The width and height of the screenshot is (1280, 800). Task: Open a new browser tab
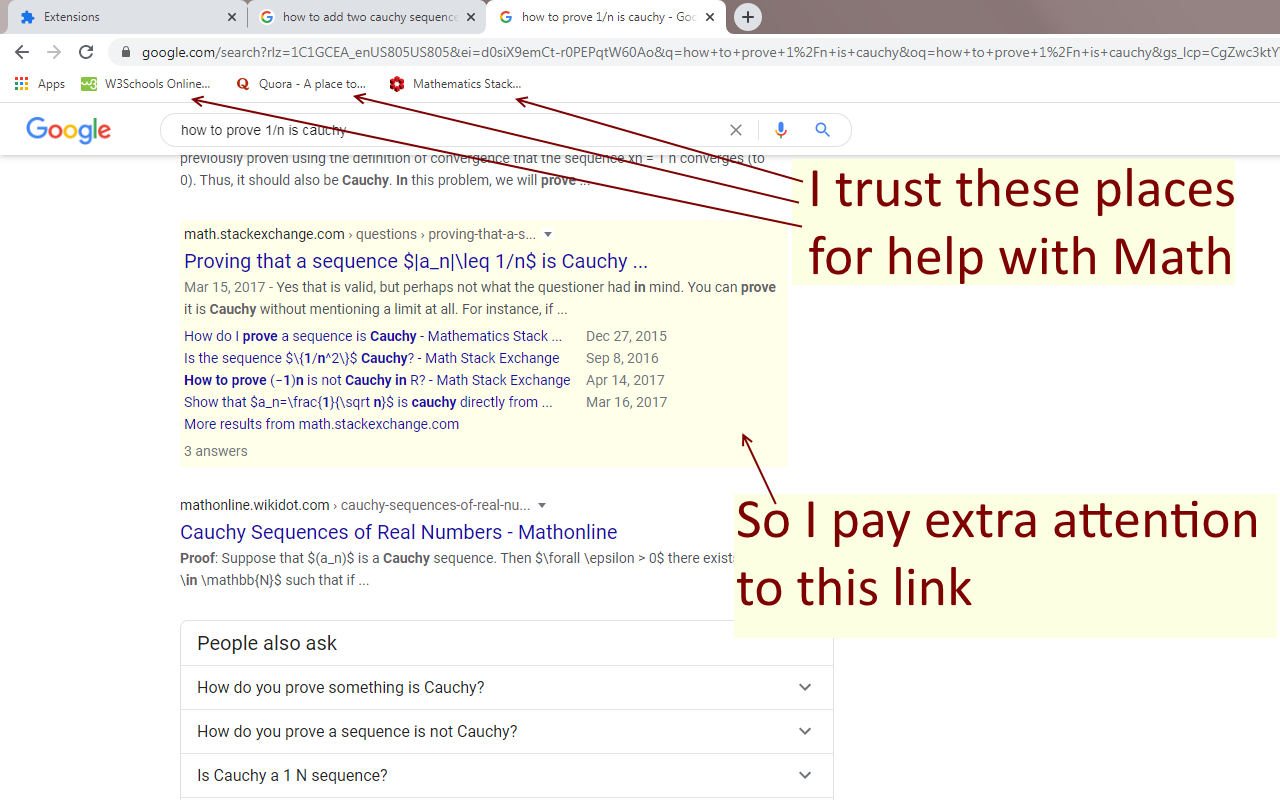747,17
